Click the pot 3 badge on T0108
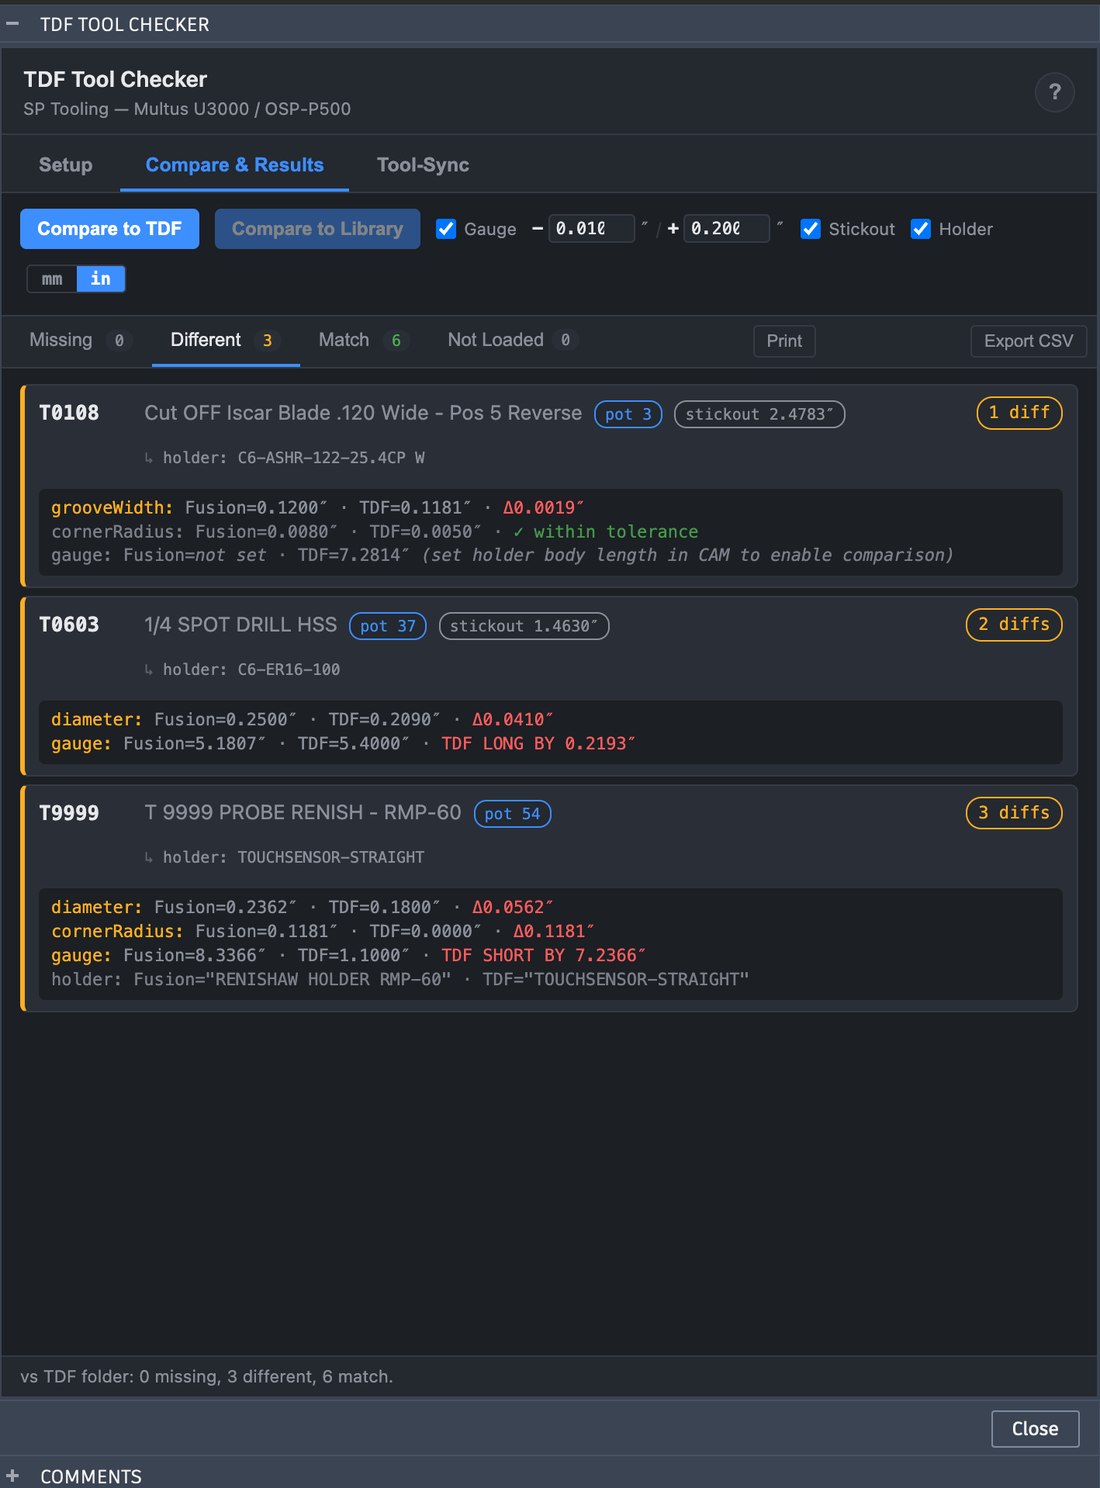Image resolution: width=1100 pixels, height=1488 pixels. pyautogui.click(x=628, y=414)
